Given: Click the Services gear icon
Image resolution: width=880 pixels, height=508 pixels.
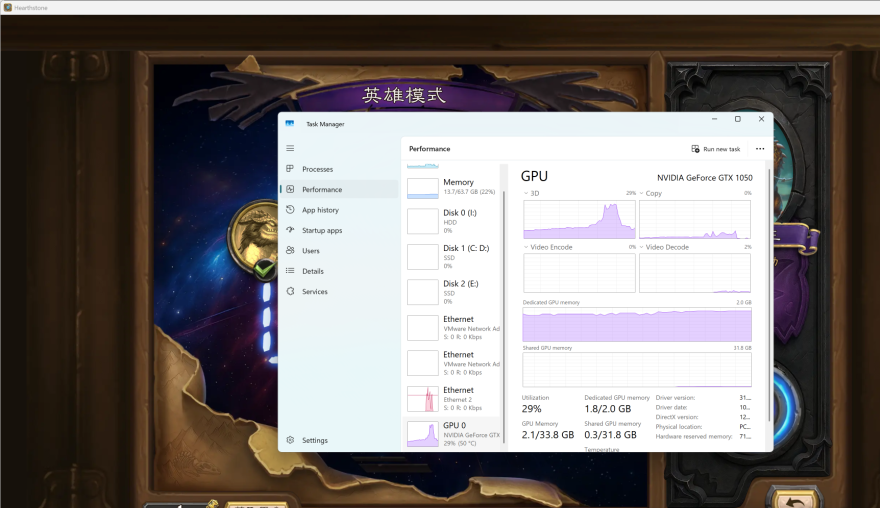Looking at the screenshot, I should (x=290, y=292).
